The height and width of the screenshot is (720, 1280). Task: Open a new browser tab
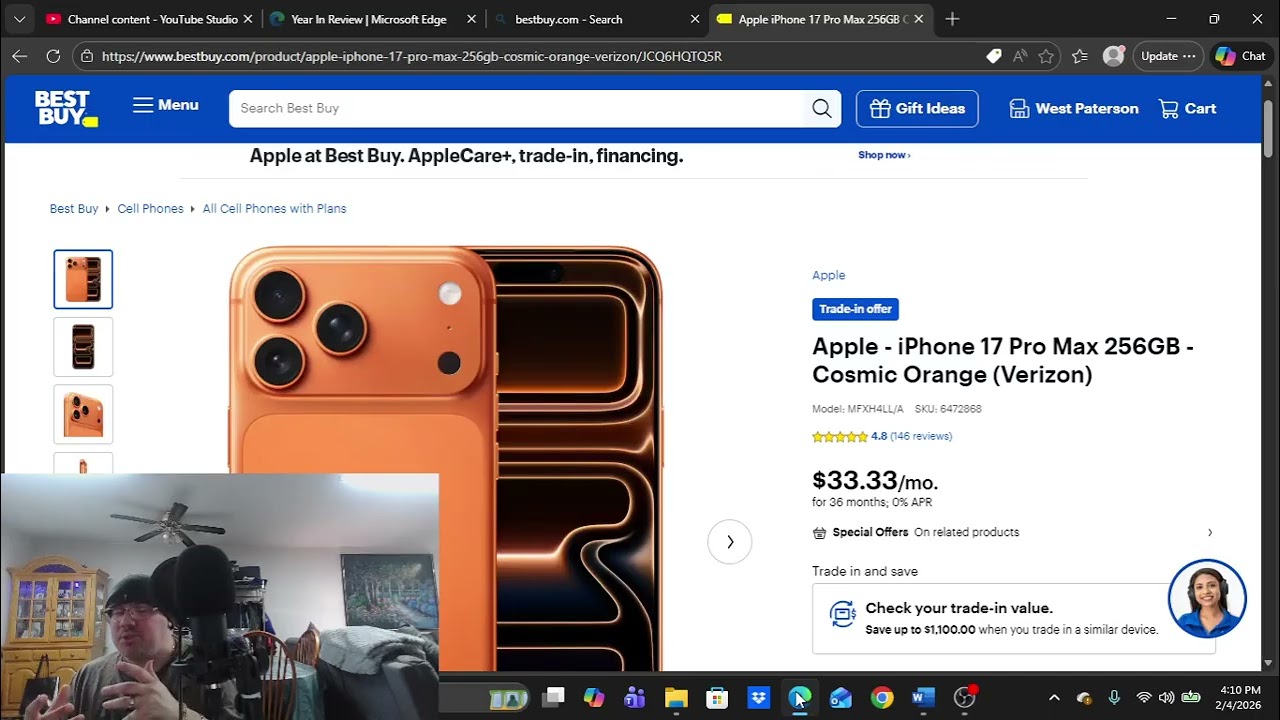952,19
